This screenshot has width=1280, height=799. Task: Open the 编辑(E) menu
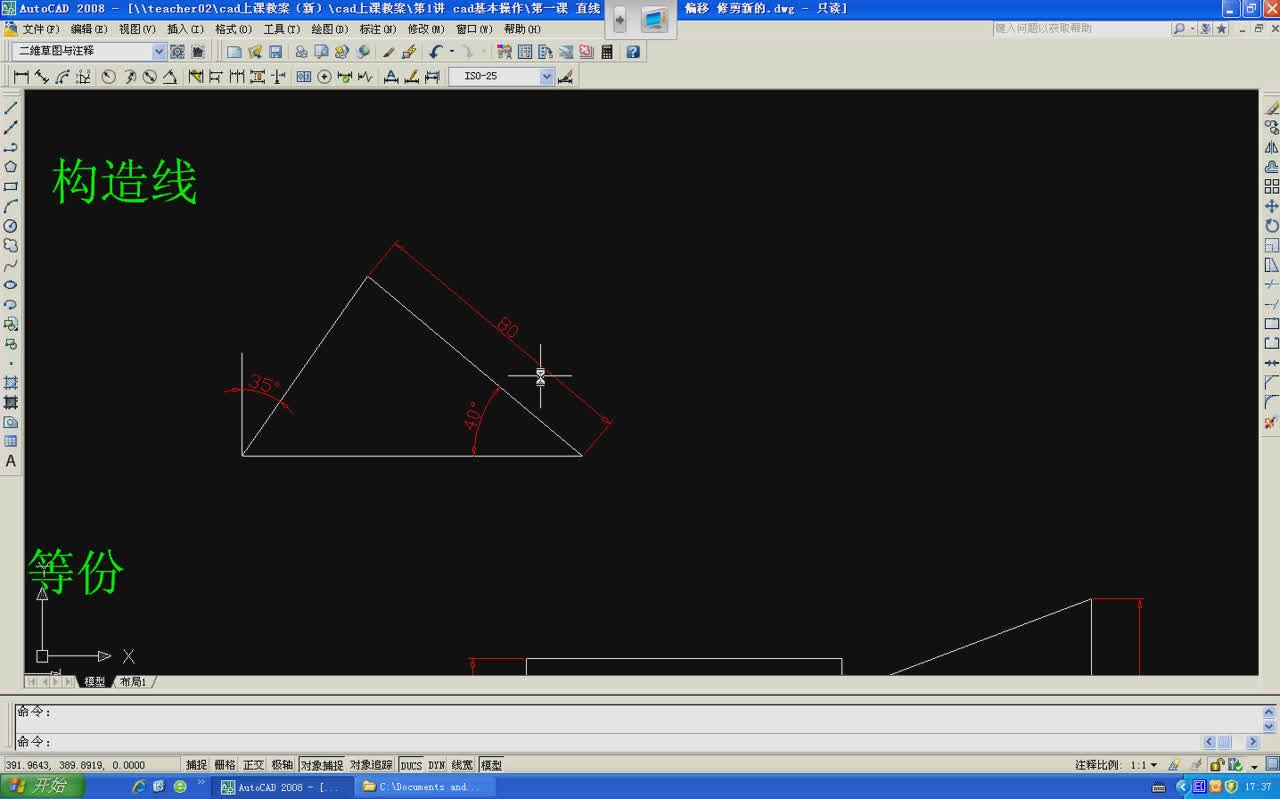[89, 29]
